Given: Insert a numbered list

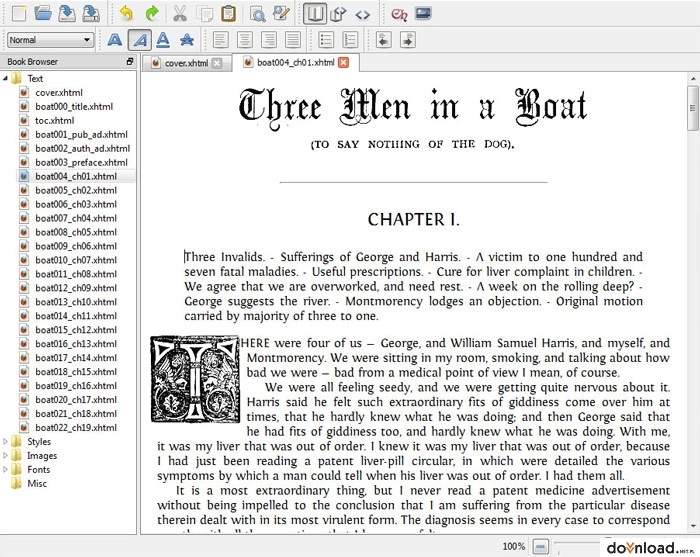Looking at the screenshot, I should (x=350, y=40).
